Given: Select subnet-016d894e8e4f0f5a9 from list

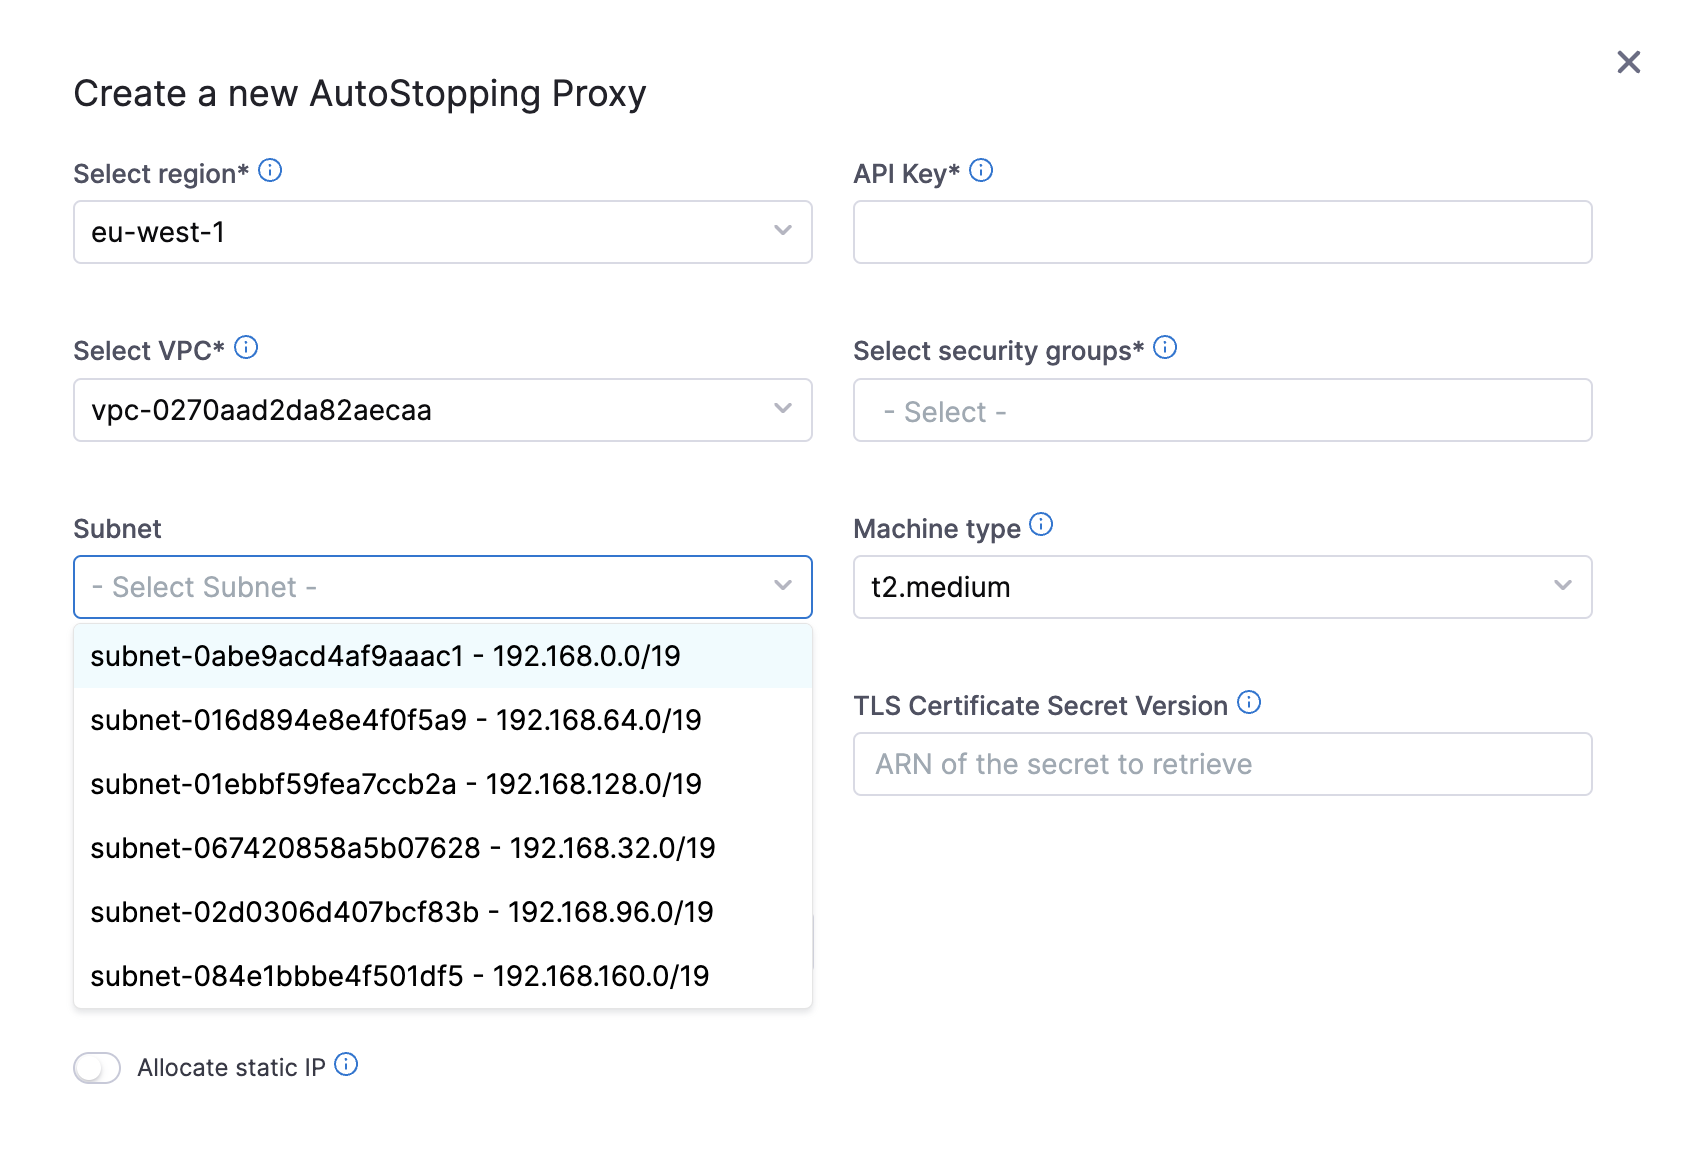Looking at the screenshot, I should point(396,720).
